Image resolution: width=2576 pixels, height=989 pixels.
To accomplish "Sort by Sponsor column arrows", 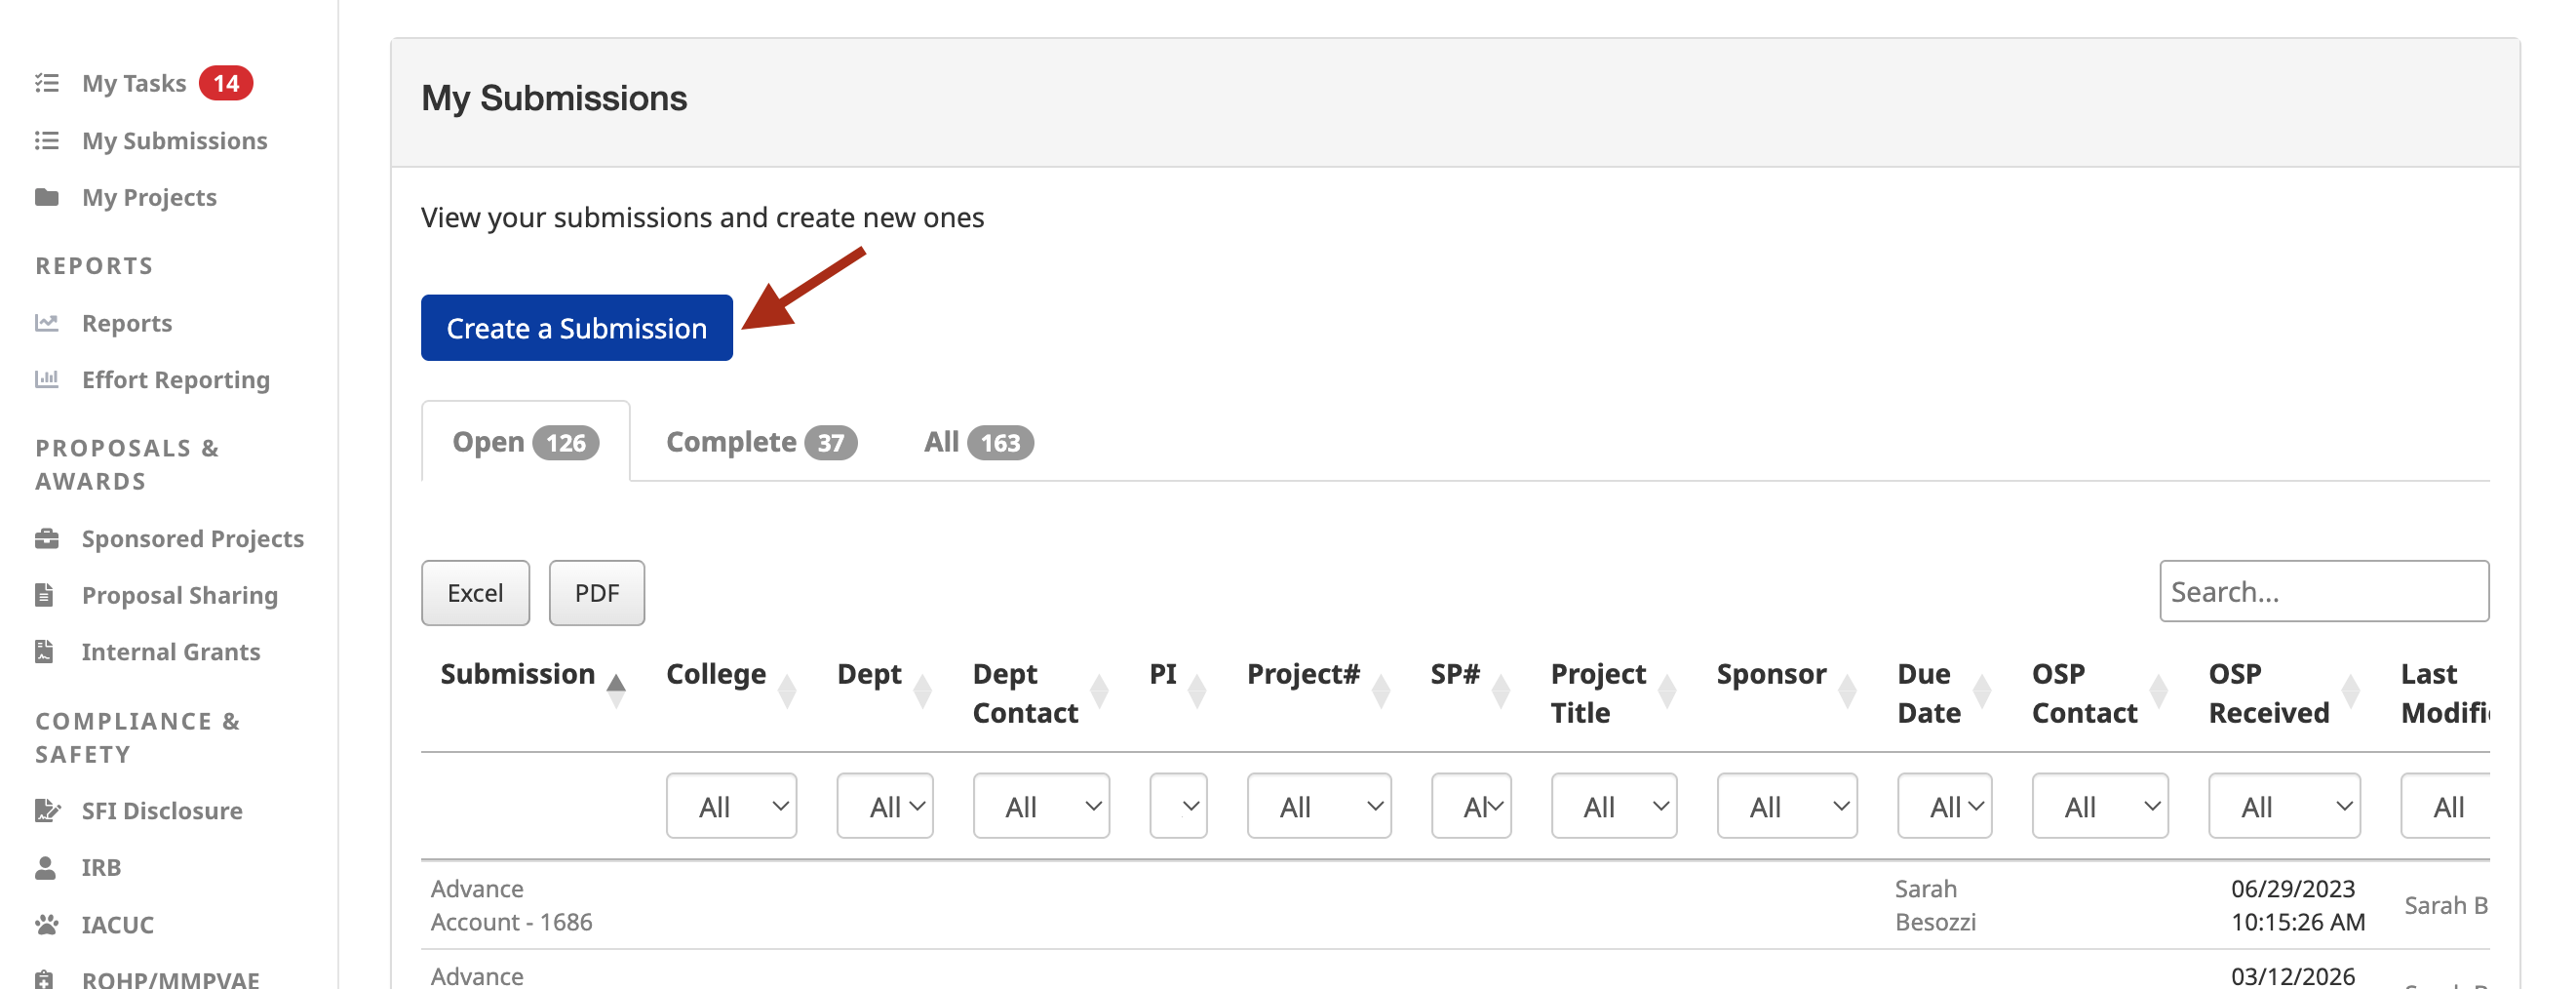I will point(1847,690).
